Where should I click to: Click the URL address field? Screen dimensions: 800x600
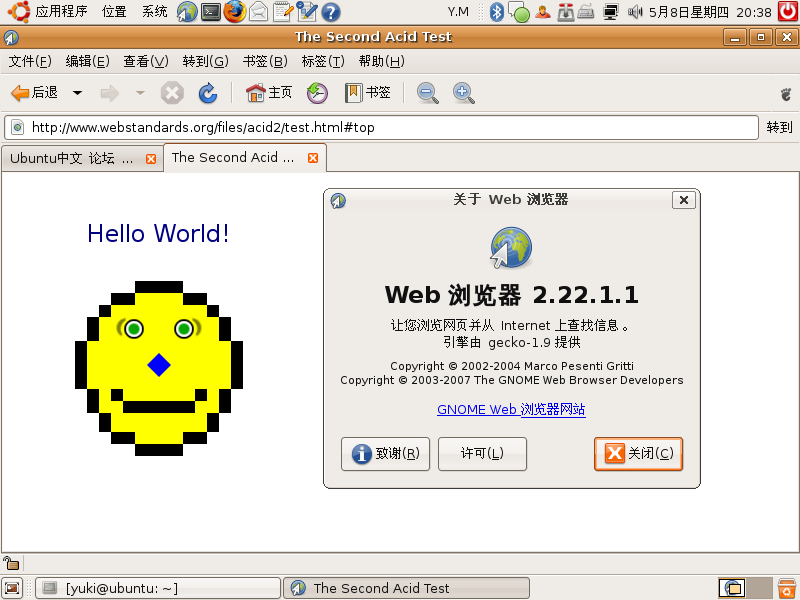(381, 127)
